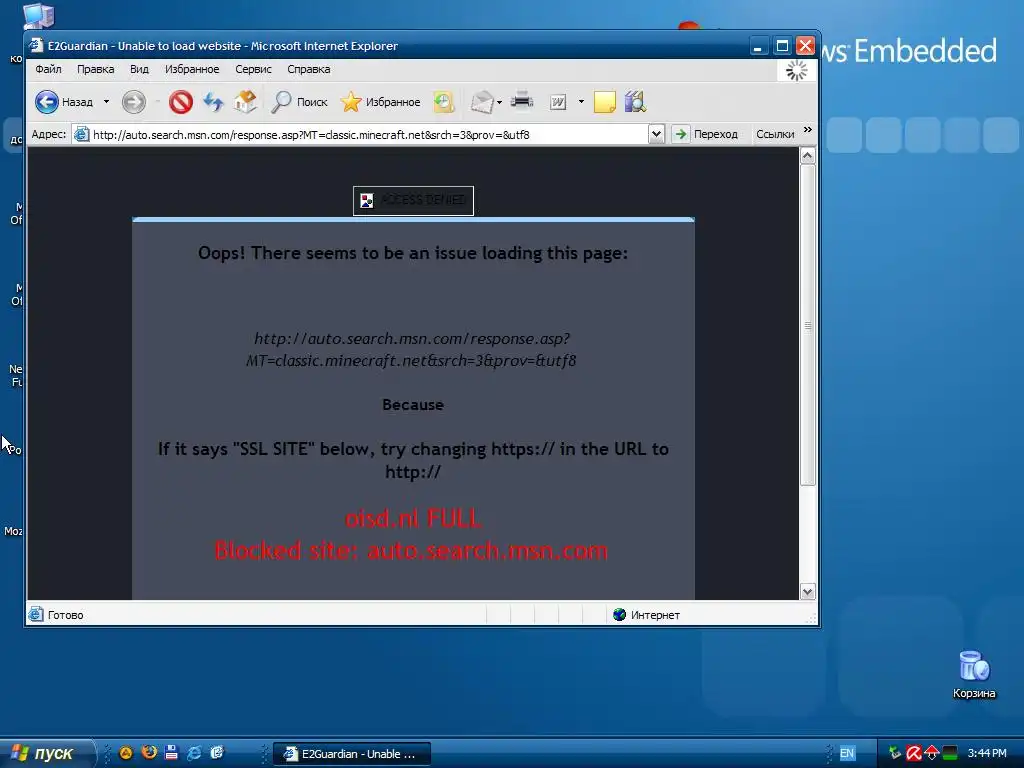Click the grey Forward arrow button
The width and height of the screenshot is (1024, 768).
click(x=134, y=102)
